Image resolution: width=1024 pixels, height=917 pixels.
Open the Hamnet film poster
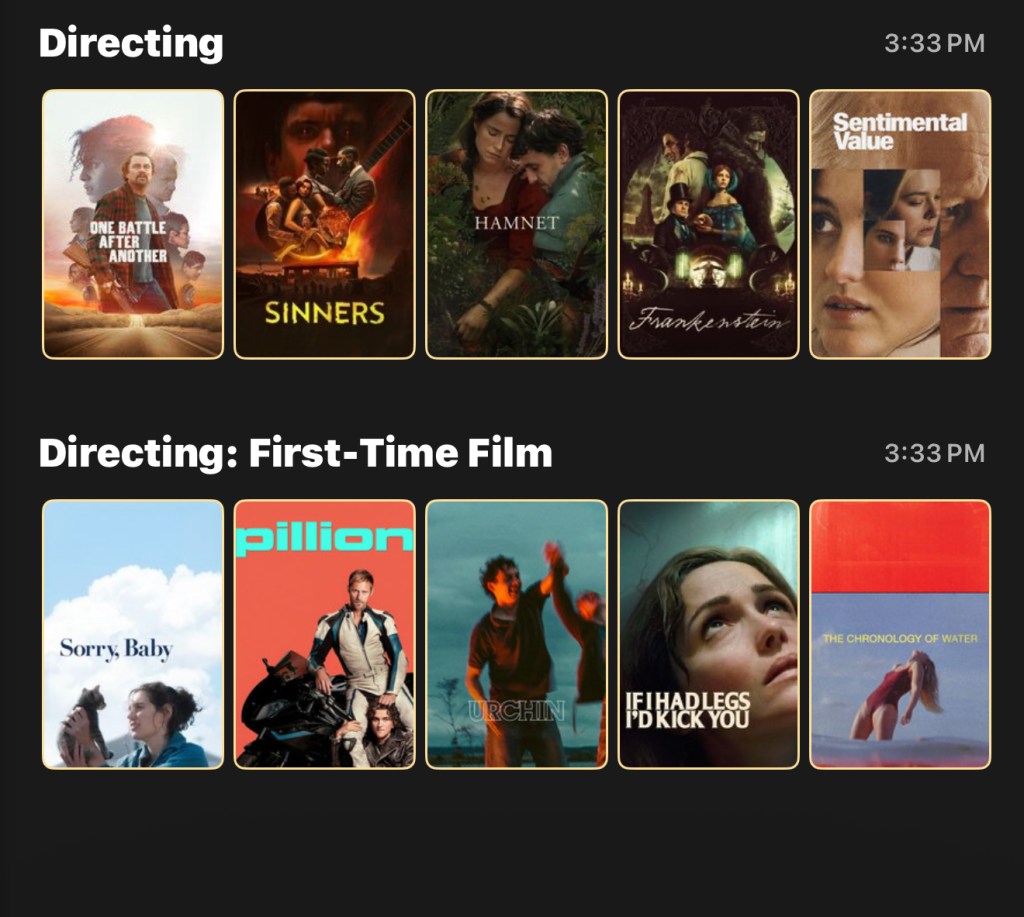point(517,224)
